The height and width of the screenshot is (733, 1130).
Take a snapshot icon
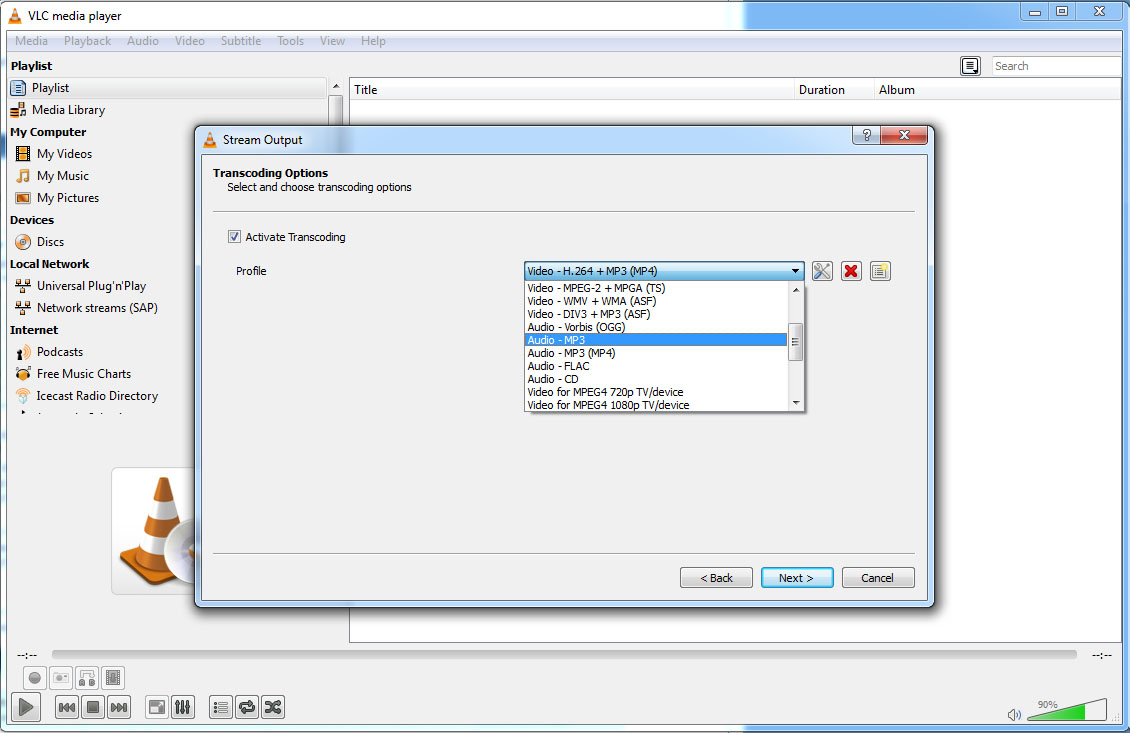click(x=61, y=678)
